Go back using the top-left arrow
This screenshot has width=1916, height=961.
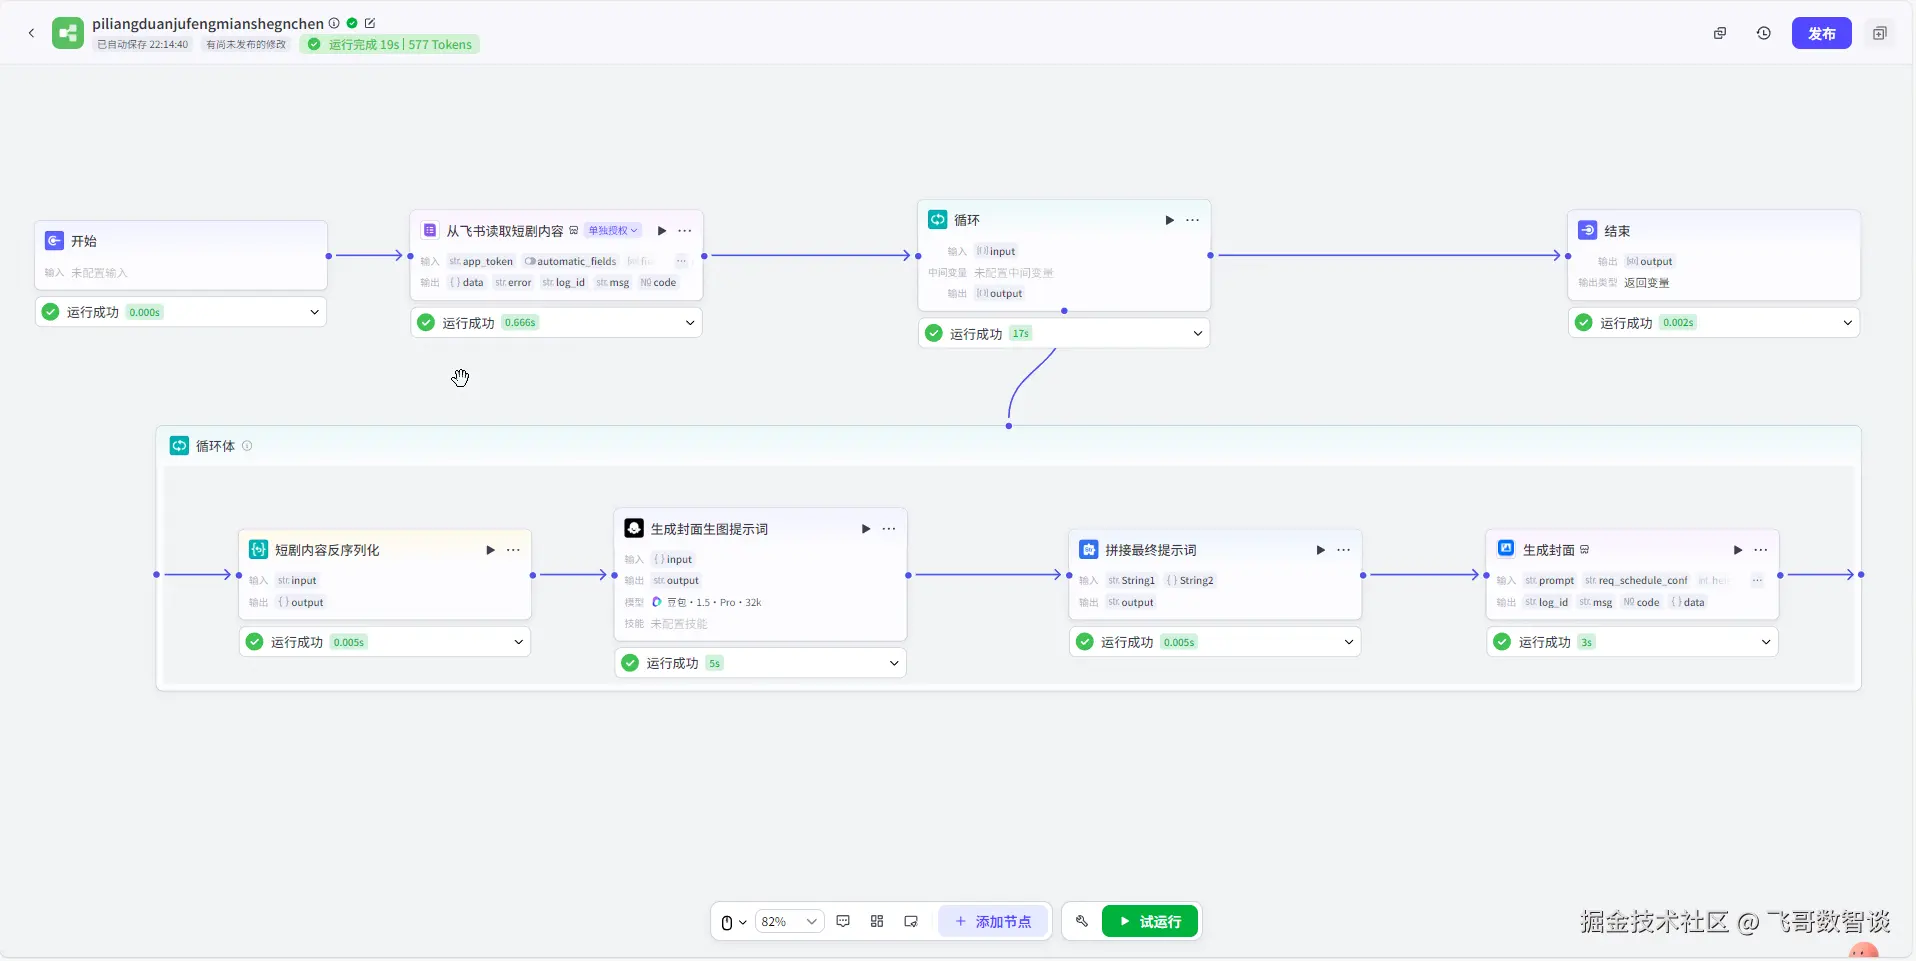coord(31,33)
